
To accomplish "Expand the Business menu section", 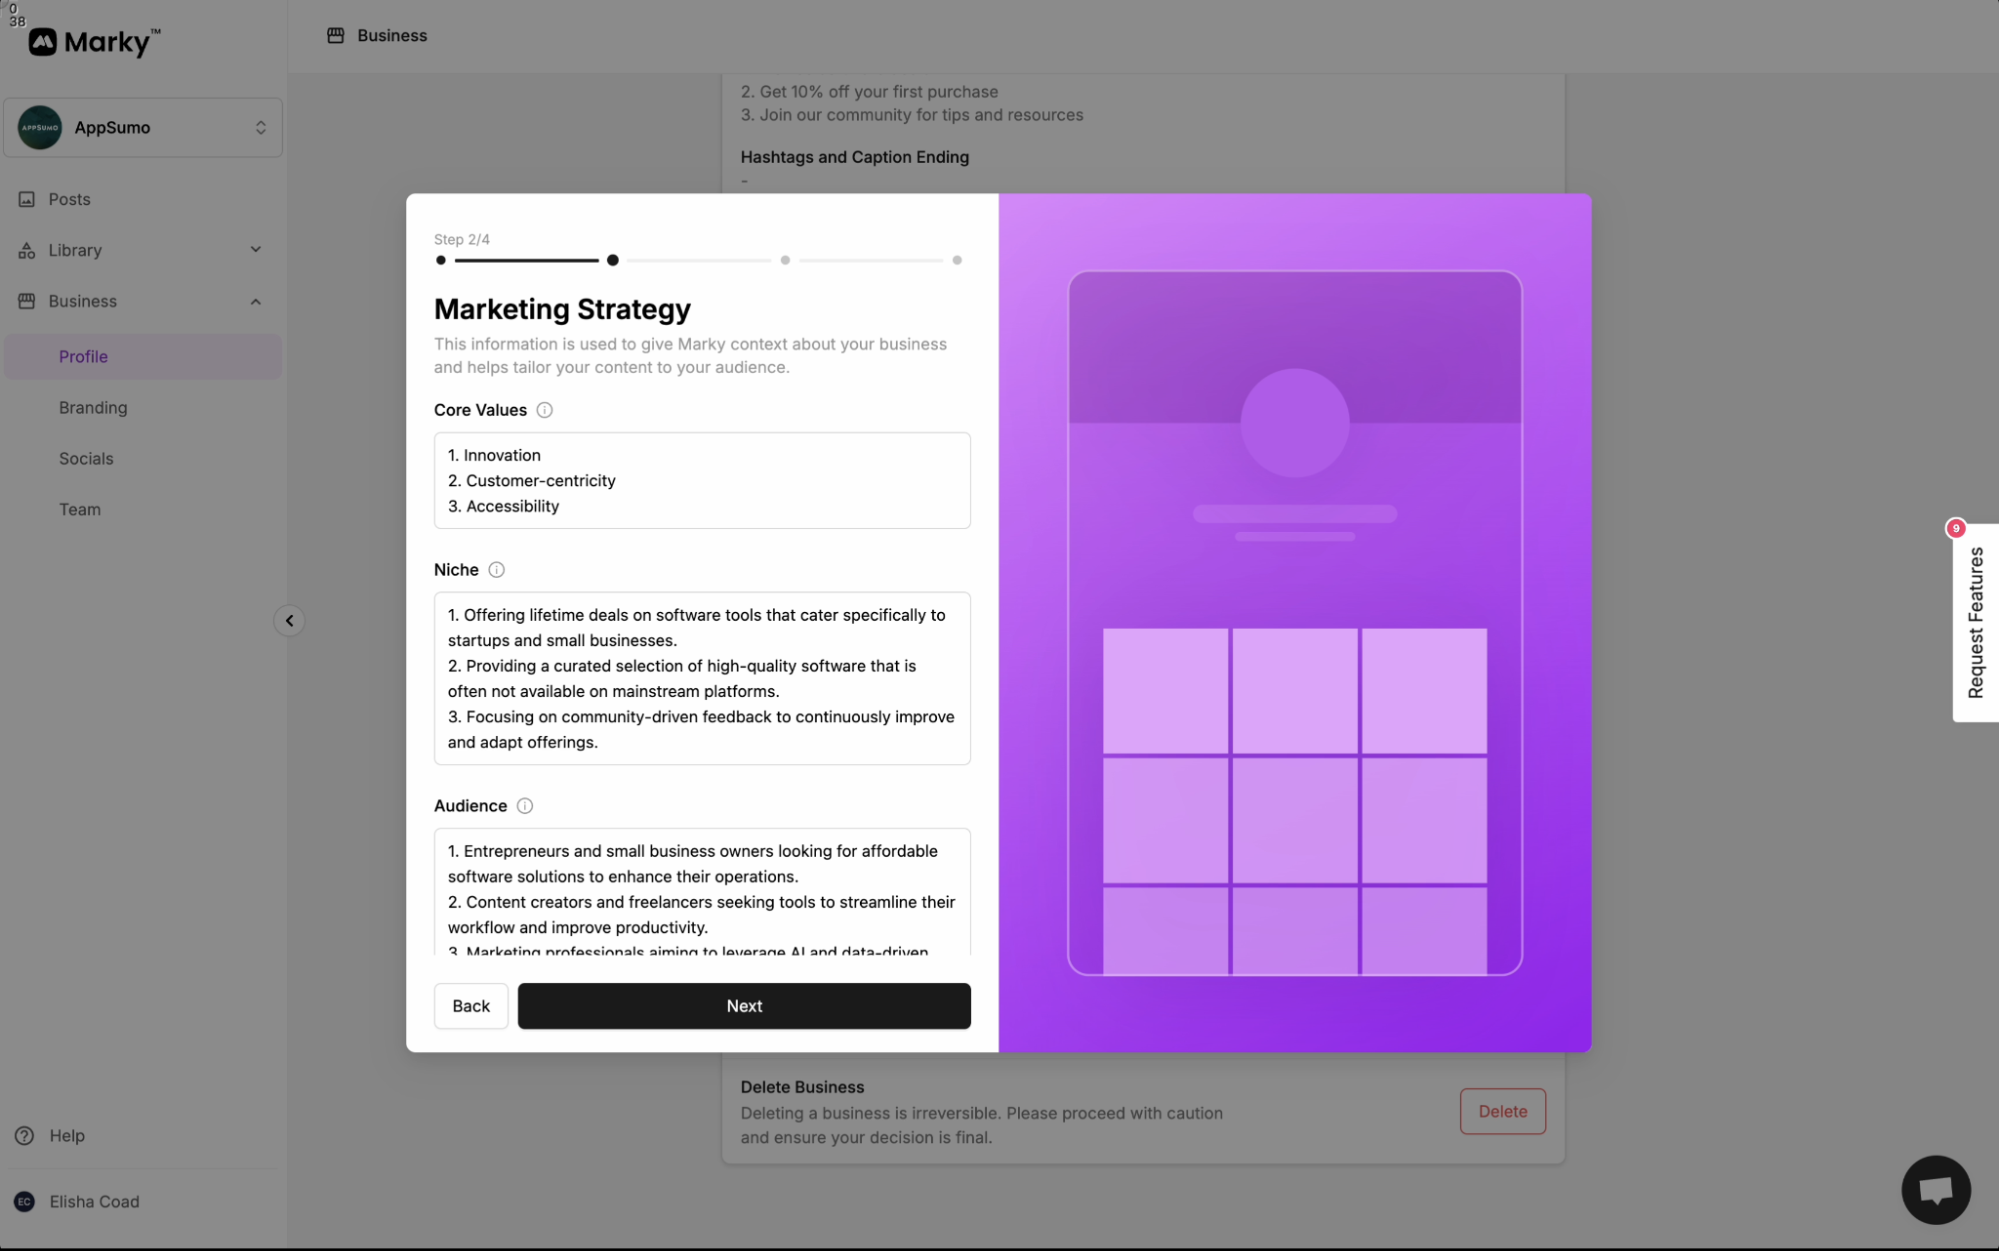I will coord(255,301).
